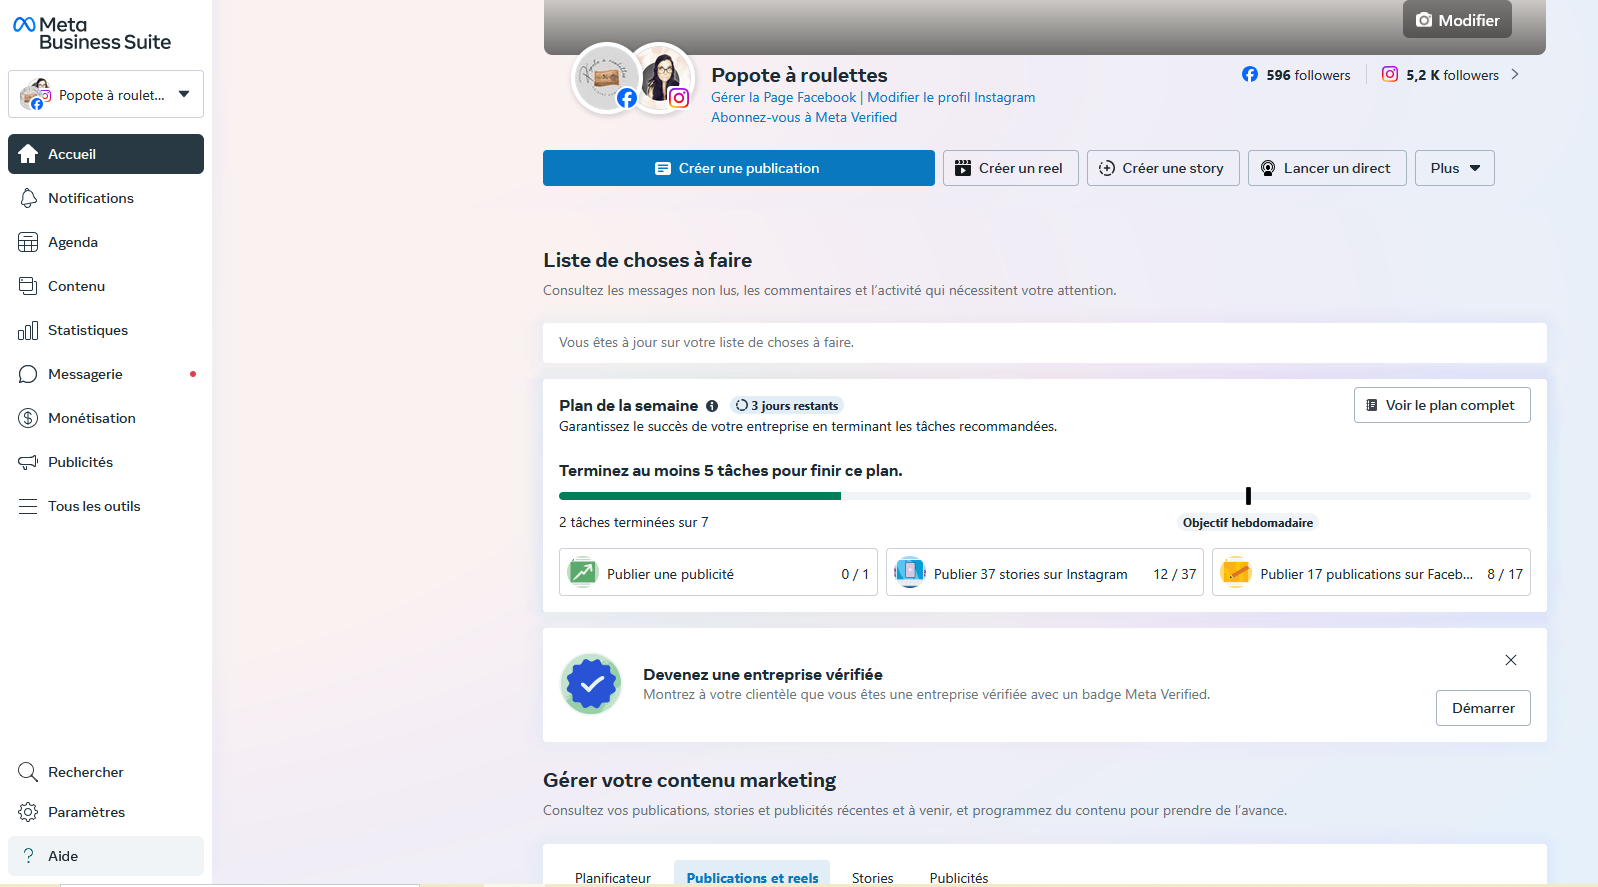This screenshot has width=1598, height=887.
Task: Open the Contenu section
Action: click(106, 286)
